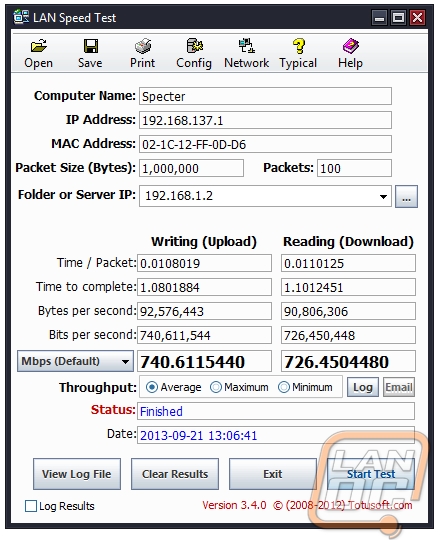This screenshot has height=540, width=440.
Task: Click the Typical question mark icon
Action: [298, 46]
